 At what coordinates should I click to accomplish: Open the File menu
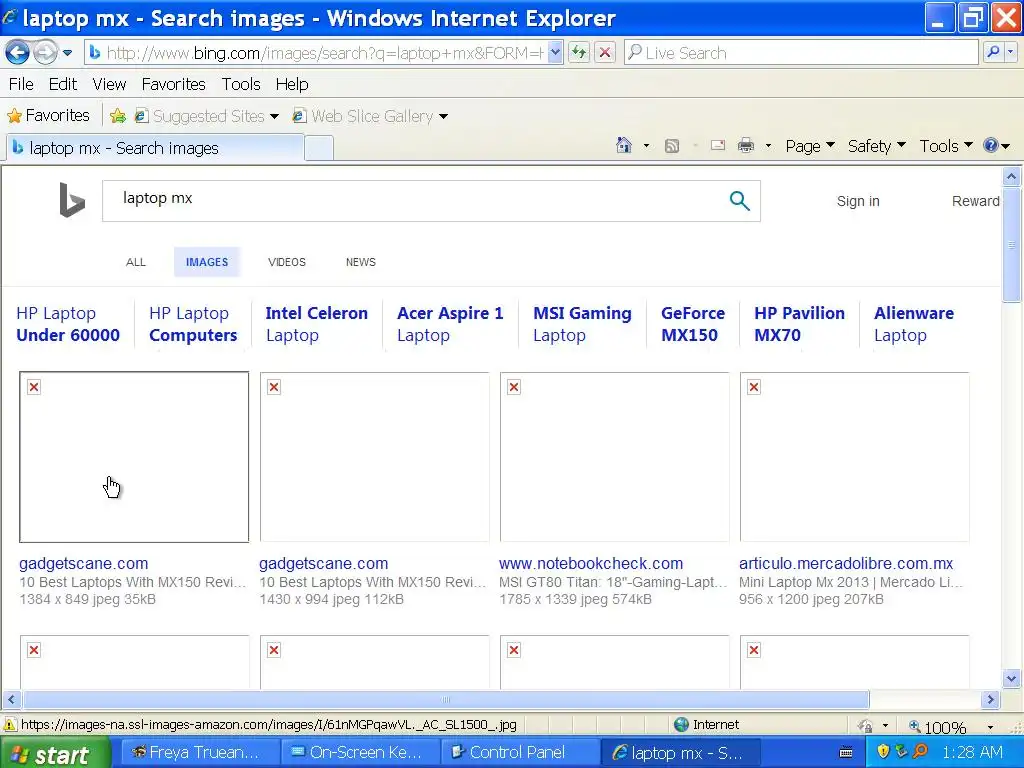(x=21, y=84)
